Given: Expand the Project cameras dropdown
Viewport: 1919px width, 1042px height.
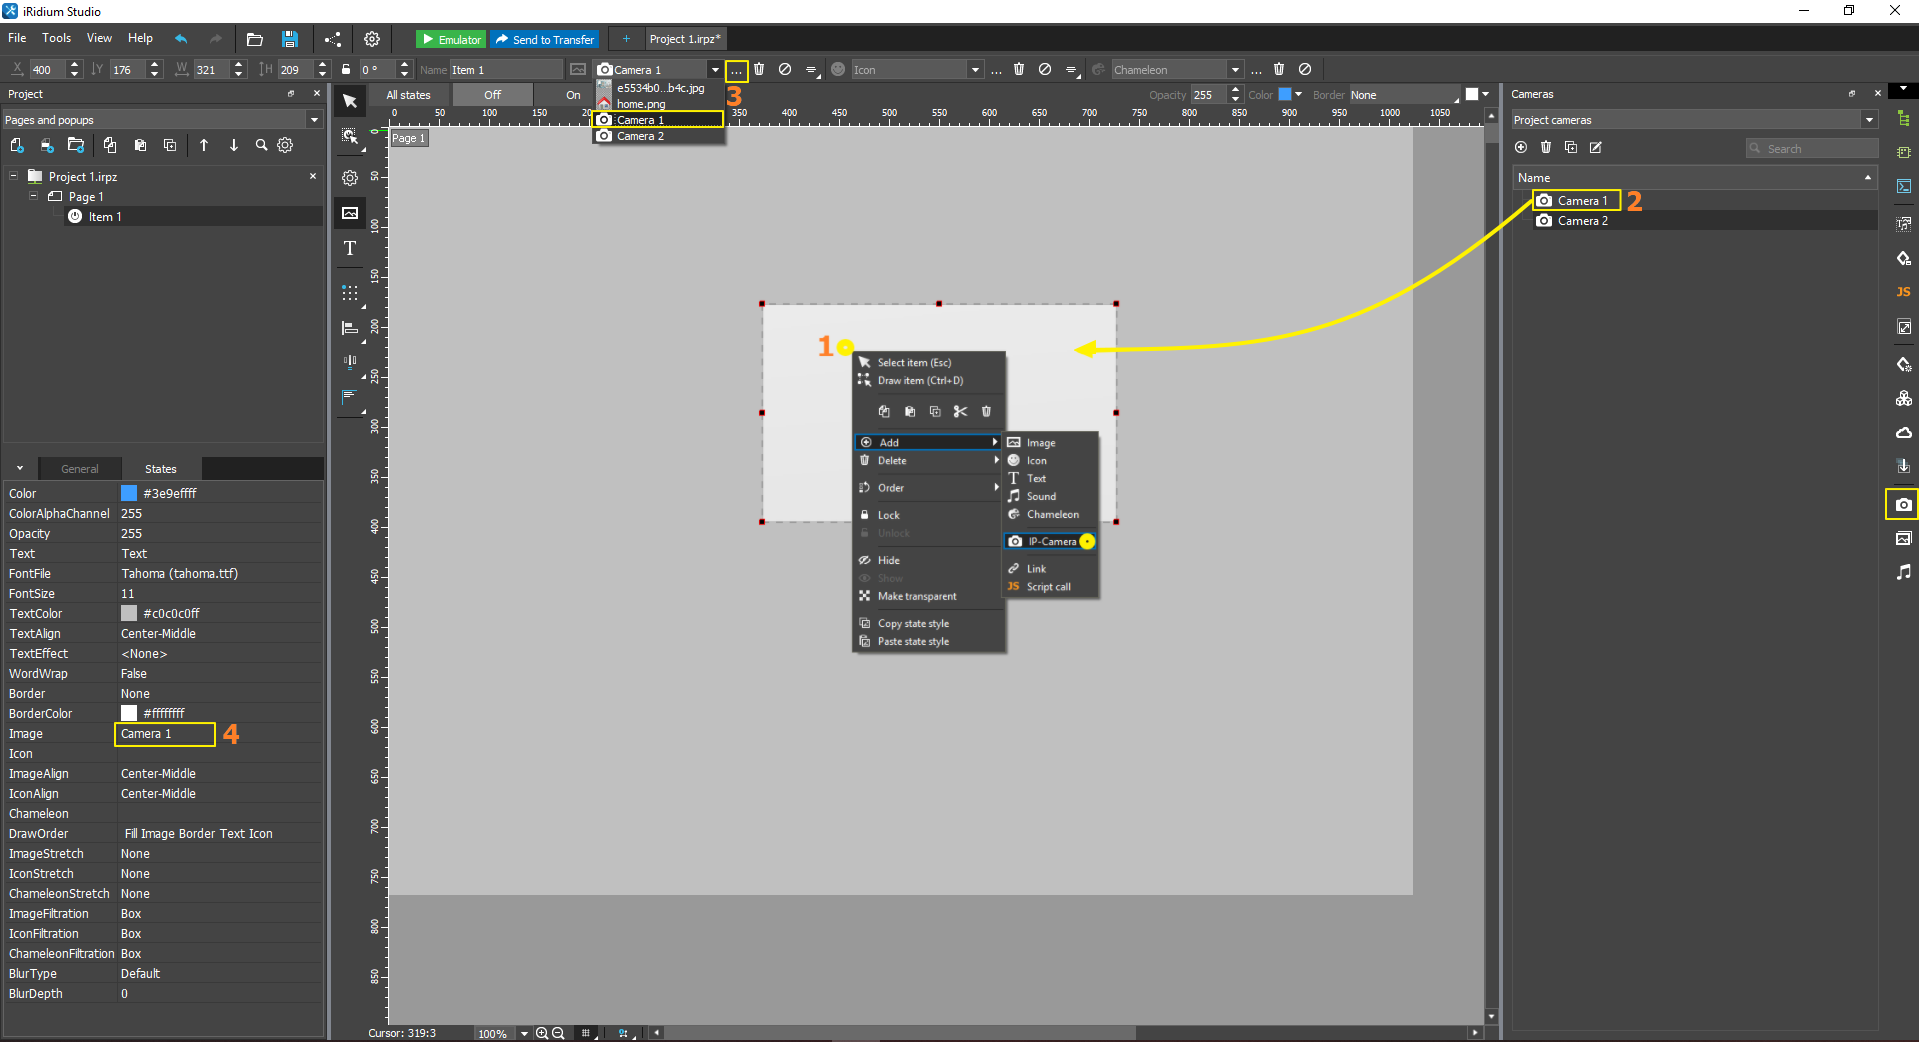Looking at the screenshot, I should pyautogui.click(x=1868, y=119).
